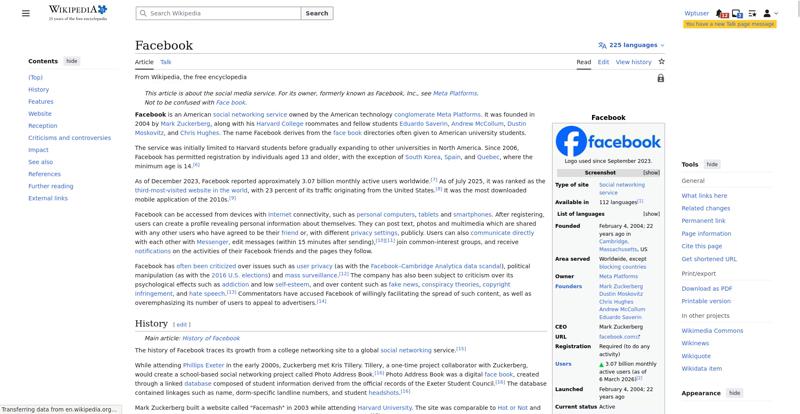The height and width of the screenshot is (414, 800).
Task: Click the Facebook logo image in infobox
Action: [608, 141]
